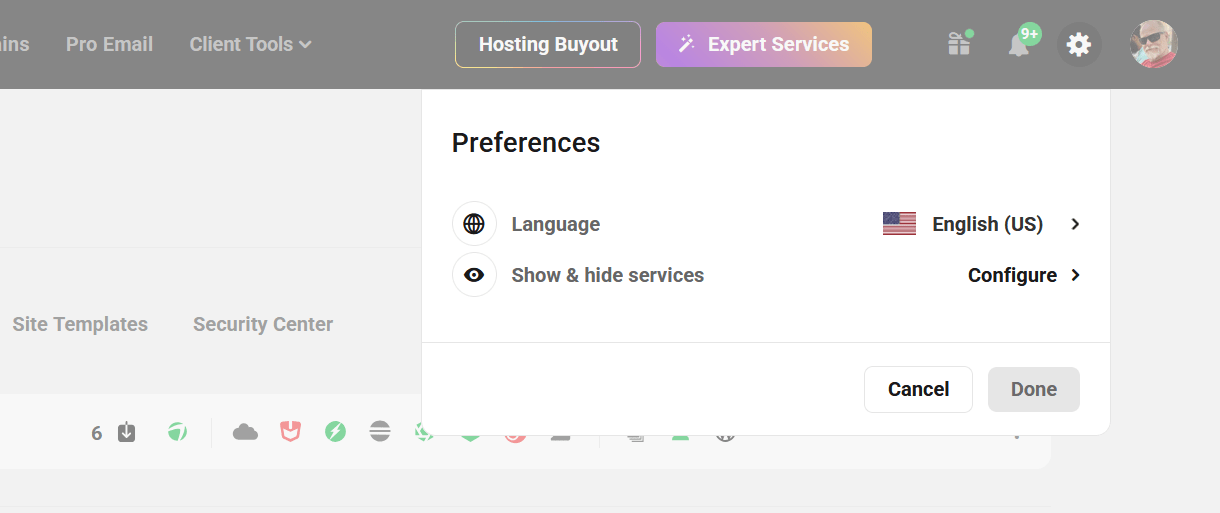The width and height of the screenshot is (1220, 513).
Task: Expand the Client Tools dropdown
Action: [250, 44]
